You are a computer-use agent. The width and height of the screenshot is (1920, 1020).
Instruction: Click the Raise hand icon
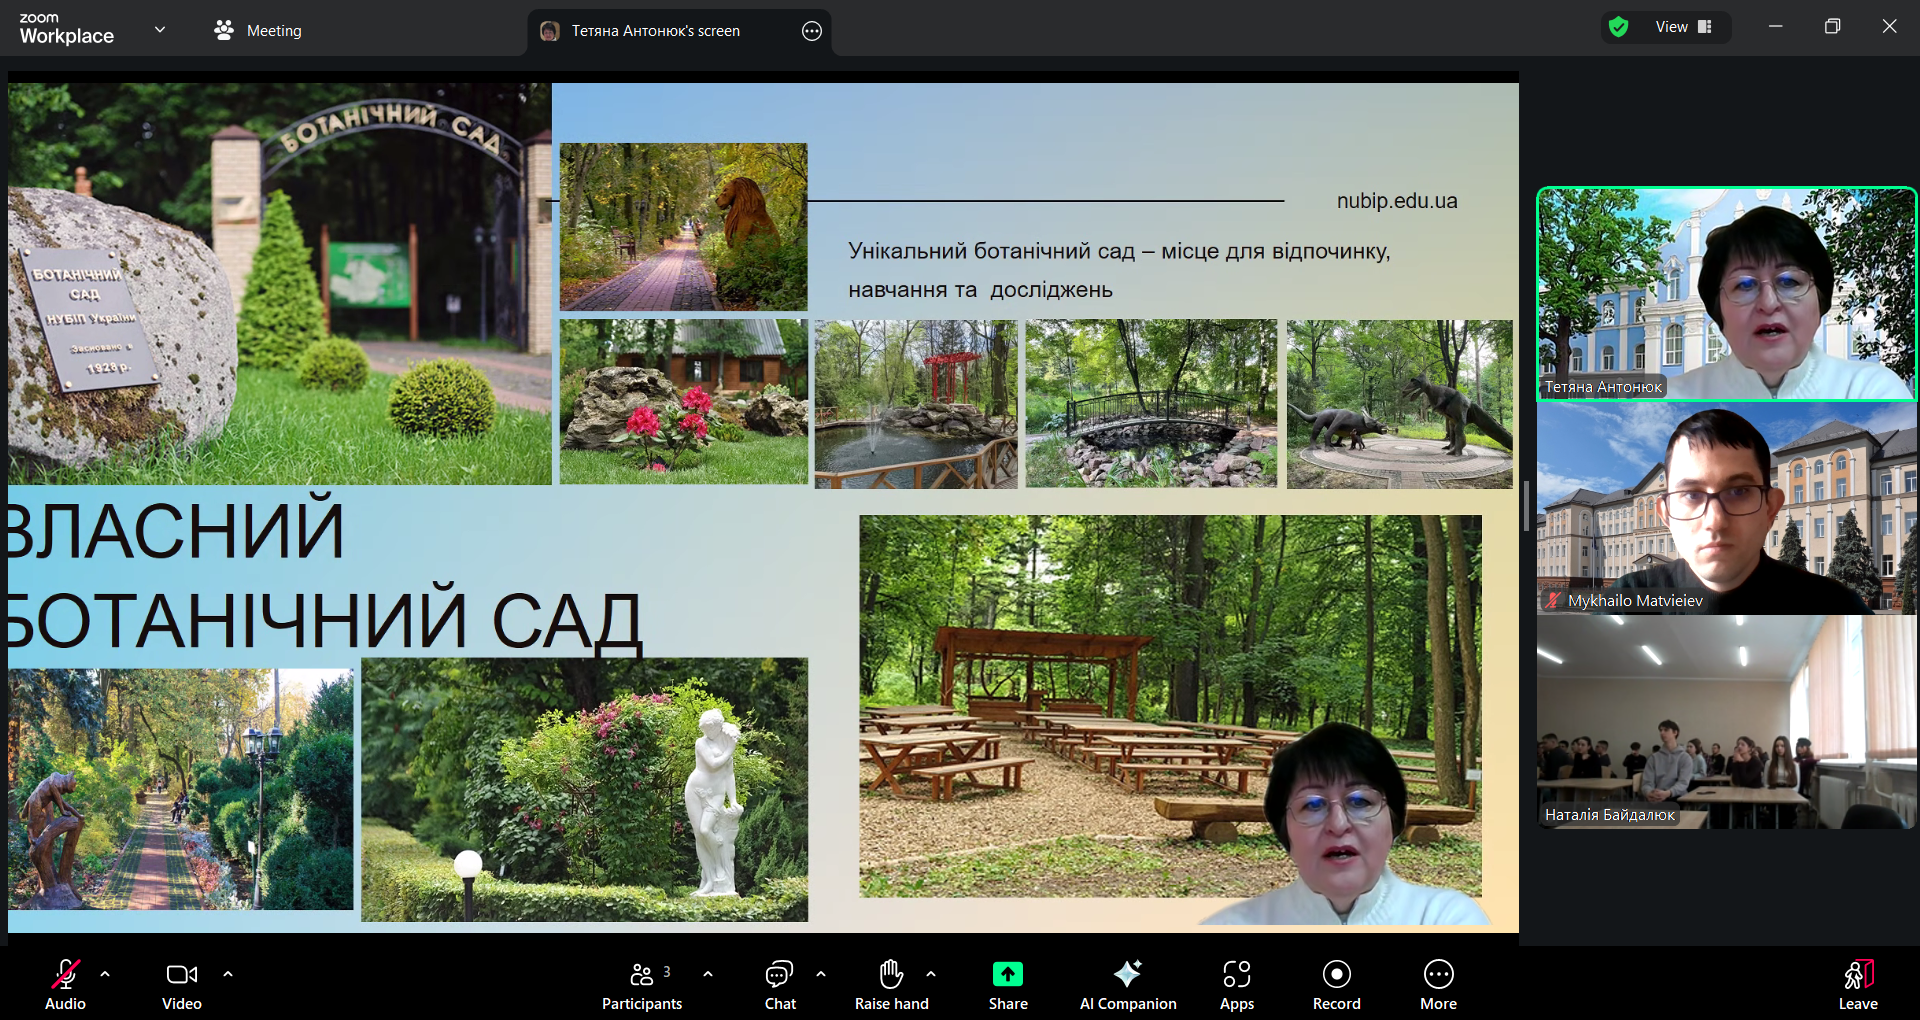coord(891,985)
